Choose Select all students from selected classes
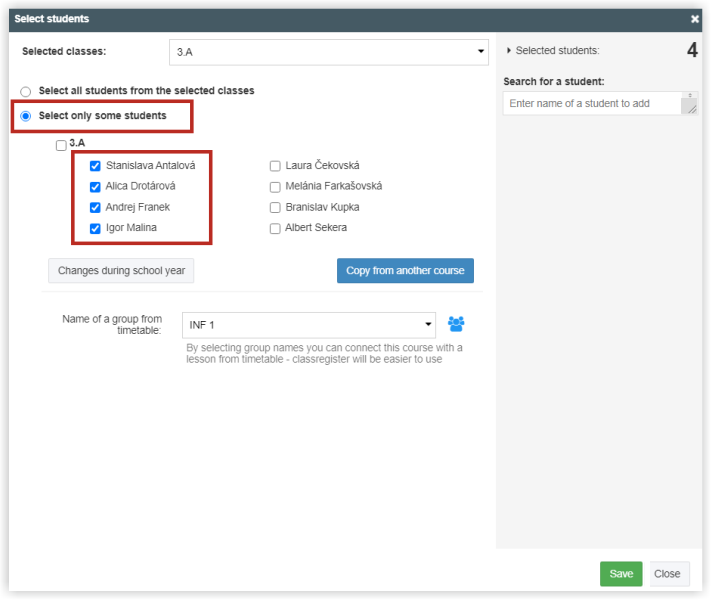Image resolution: width=711 pixels, height=600 pixels. pos(26,92)
